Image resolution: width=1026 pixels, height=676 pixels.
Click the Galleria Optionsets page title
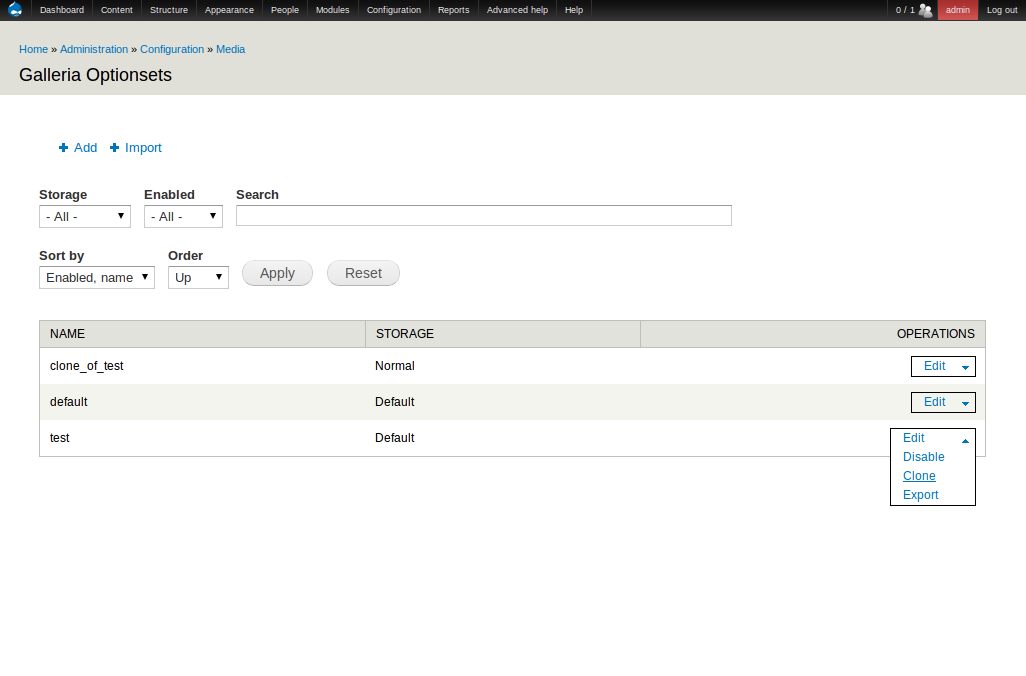96,75
